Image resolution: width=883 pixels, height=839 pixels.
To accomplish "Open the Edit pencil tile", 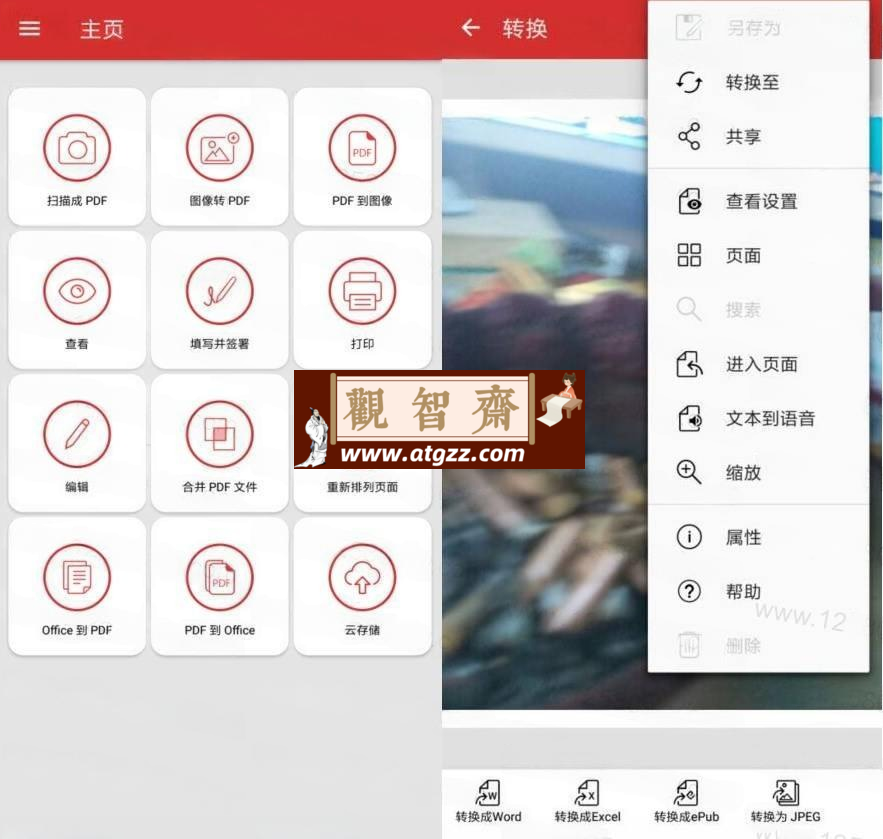I will [x=77, y=443].
